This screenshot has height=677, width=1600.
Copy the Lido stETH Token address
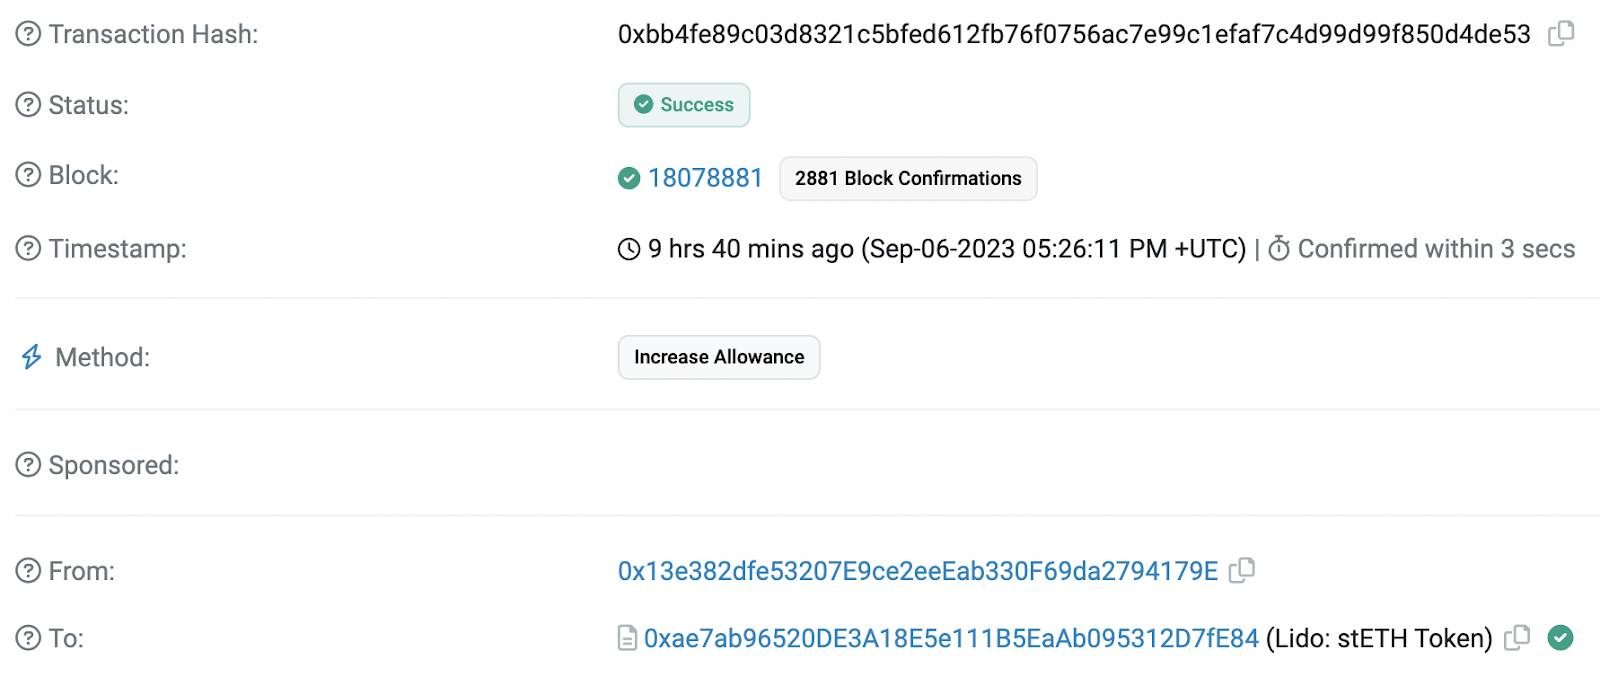click(1517, 637)
